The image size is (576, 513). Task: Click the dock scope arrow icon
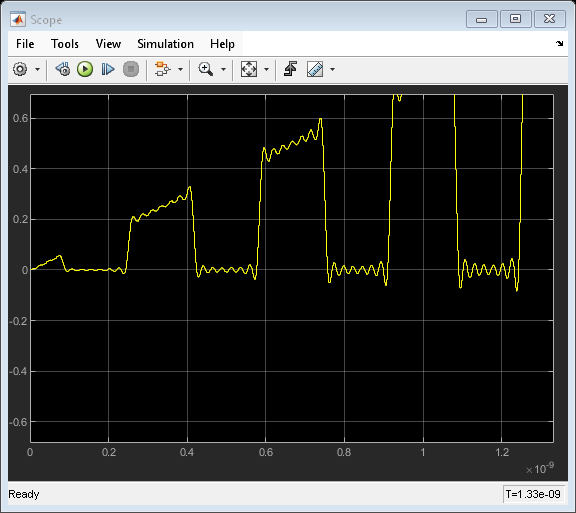(559, 43)
